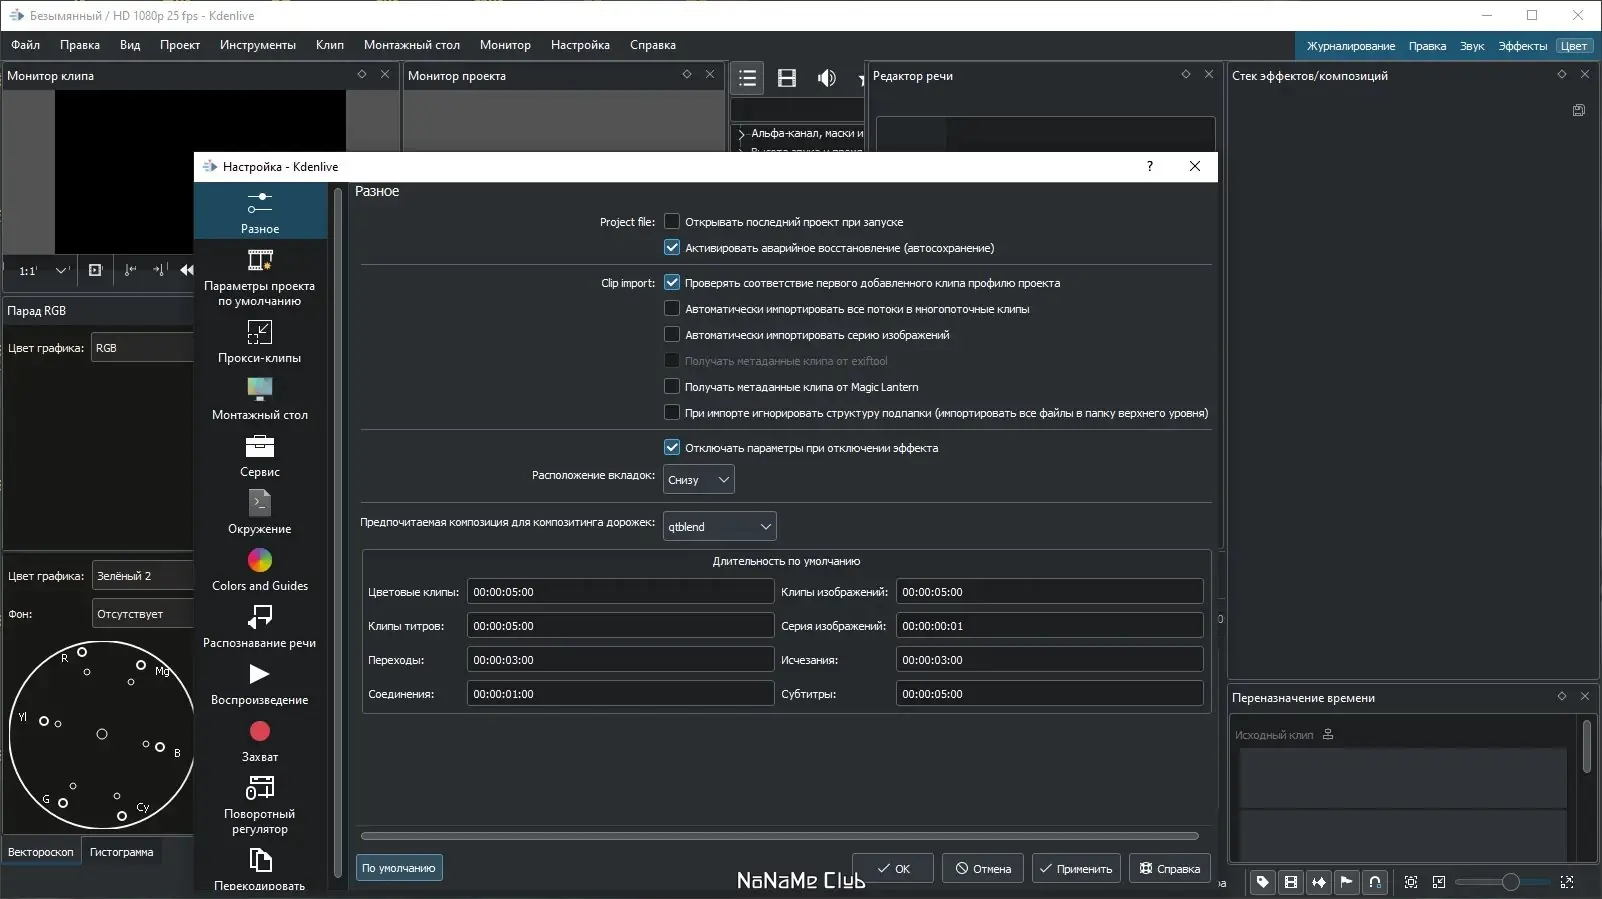Open the Воспроизведение settings page
Image resolution: width=1602 pixels, height=899 pixels.
(260, 683)
